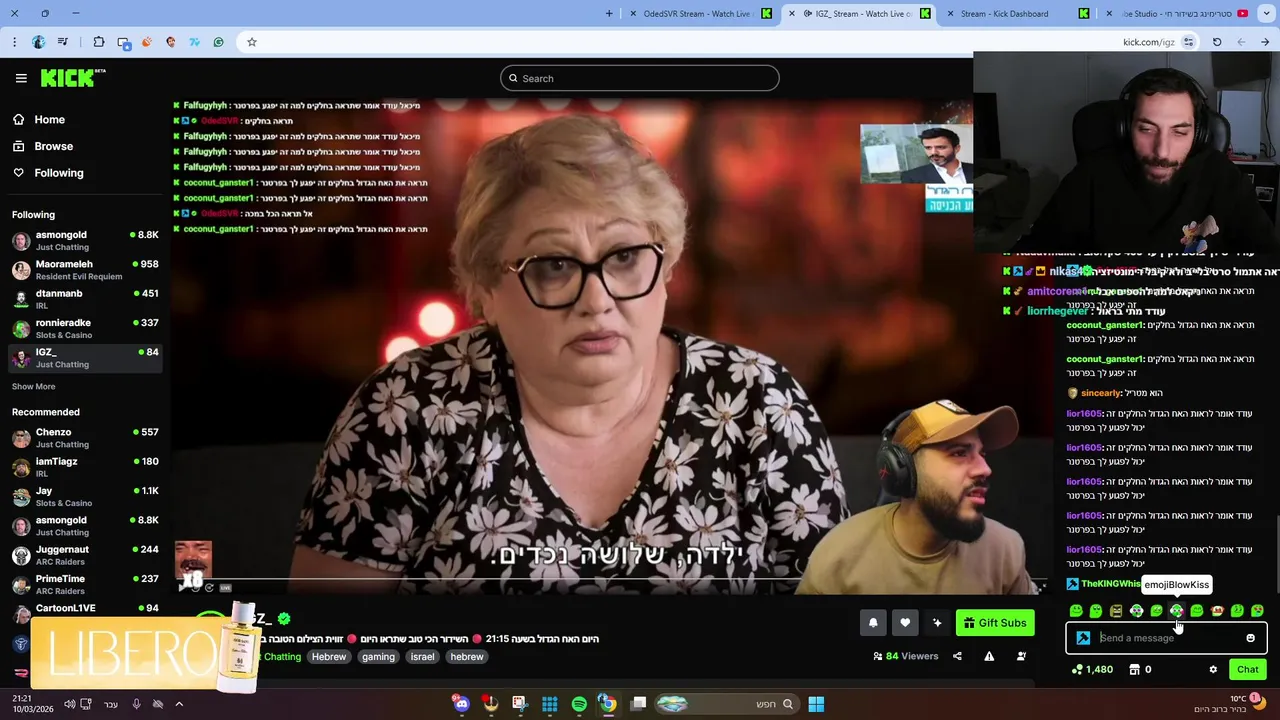Open Chrome extensions puzzle icon

(x=99, y=42)
